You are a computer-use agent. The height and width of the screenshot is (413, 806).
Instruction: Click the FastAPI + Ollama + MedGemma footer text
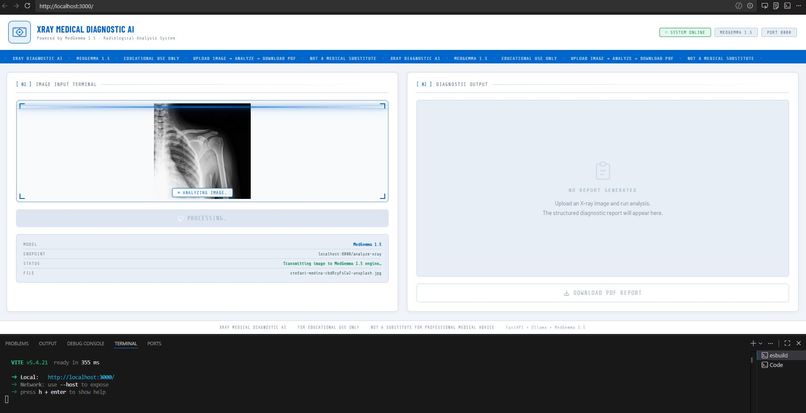[545, 327]
